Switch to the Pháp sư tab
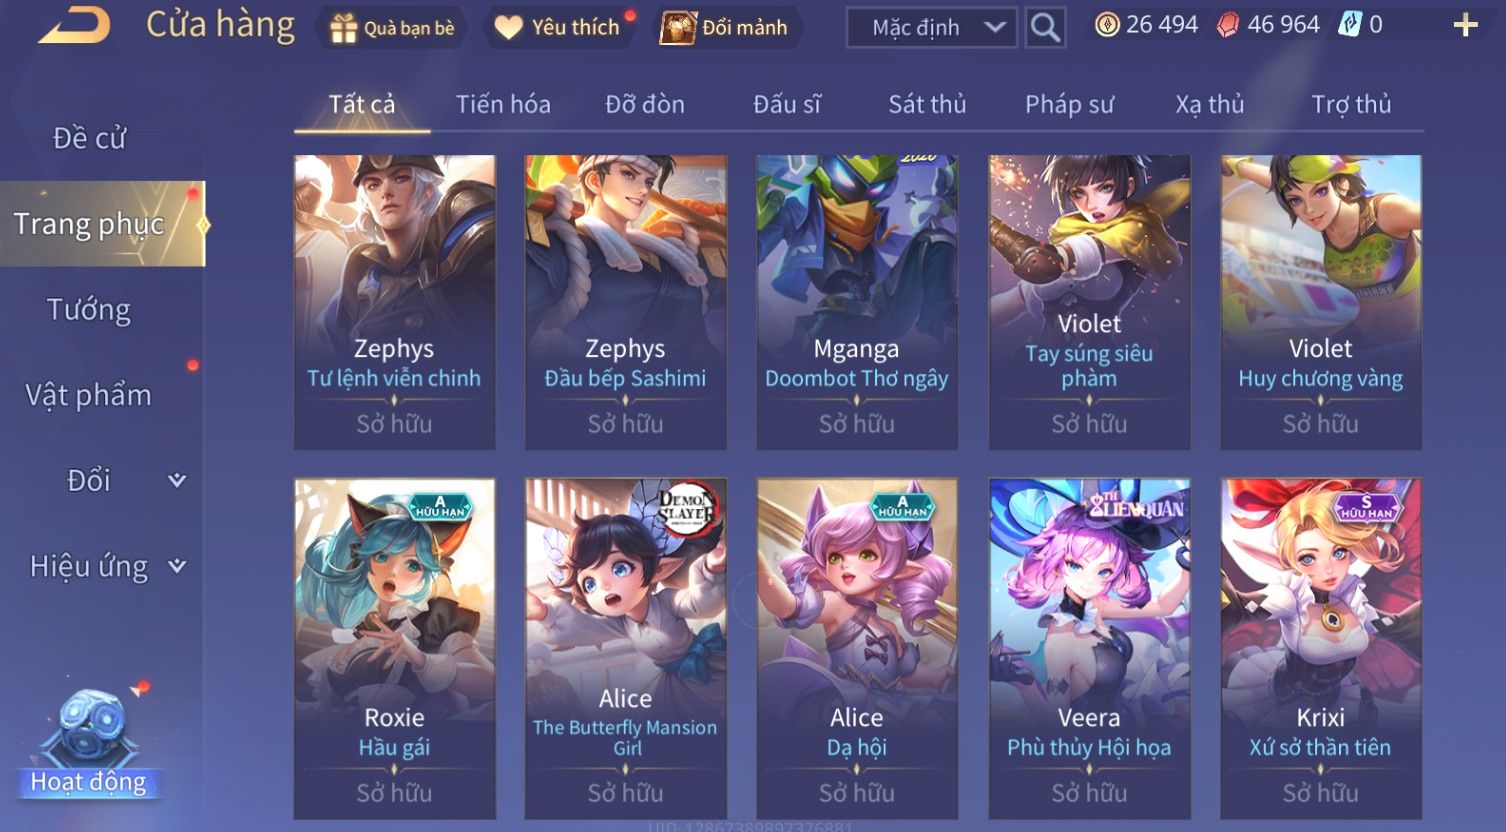The image size is (1506, 832). point(1069,104)
